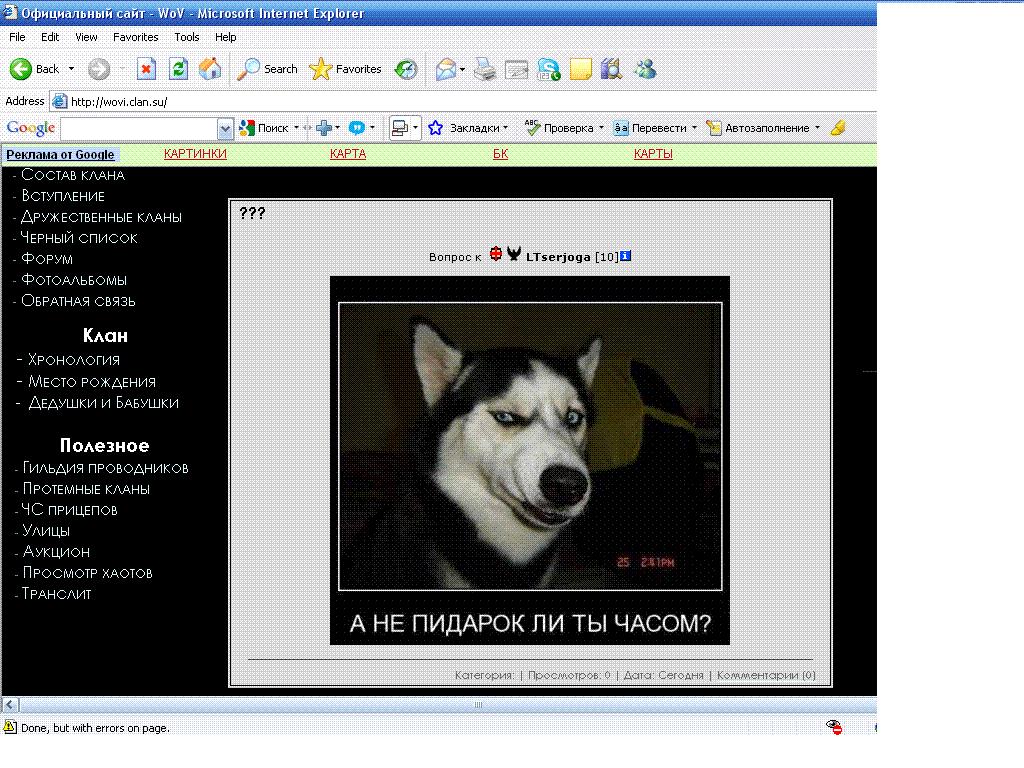Viewport: 1024px width, 768px height.
Task: Click the Stop icon in the toolbar
Action: point(146,69)
